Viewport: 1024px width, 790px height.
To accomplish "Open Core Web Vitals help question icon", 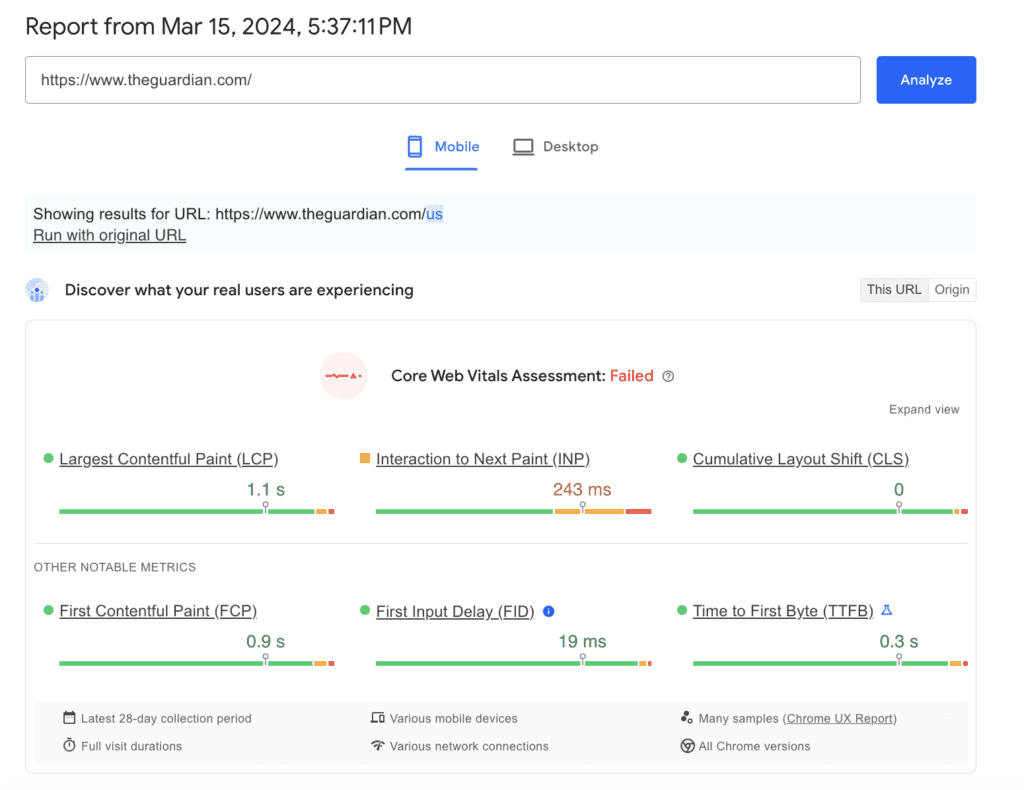I will pos(668,376).
